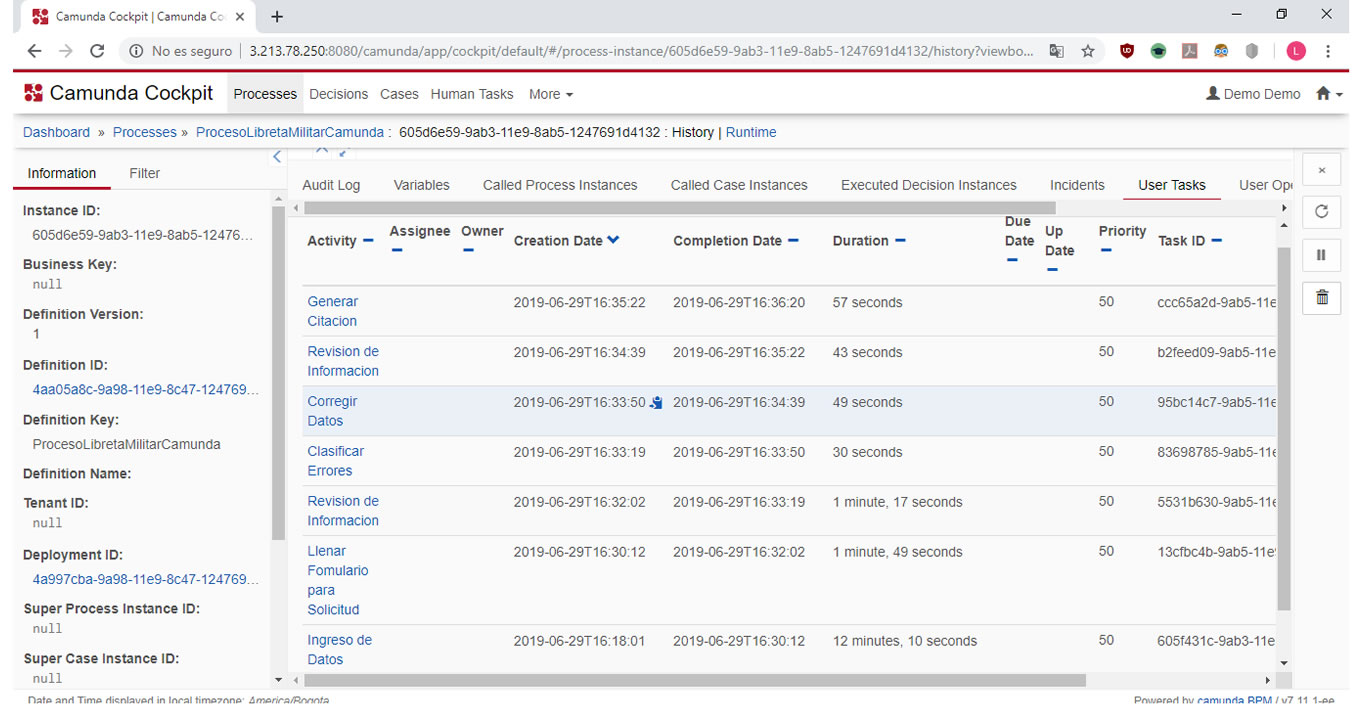Sort by Task ID column
This screenshot has width=1370, height=720.
pyautogui.click(x=1217, y=241)
